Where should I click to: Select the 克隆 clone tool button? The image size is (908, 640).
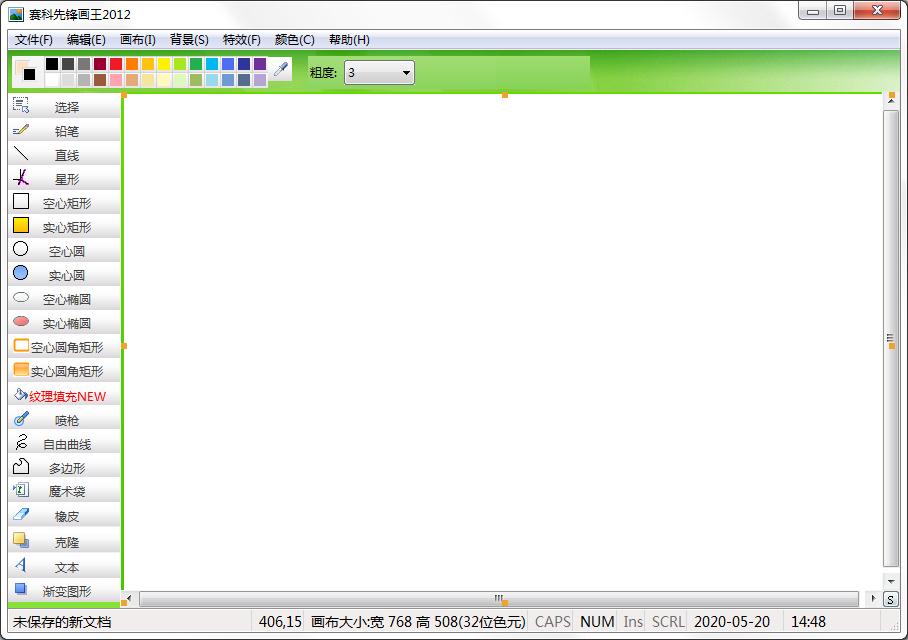point(64,542)
